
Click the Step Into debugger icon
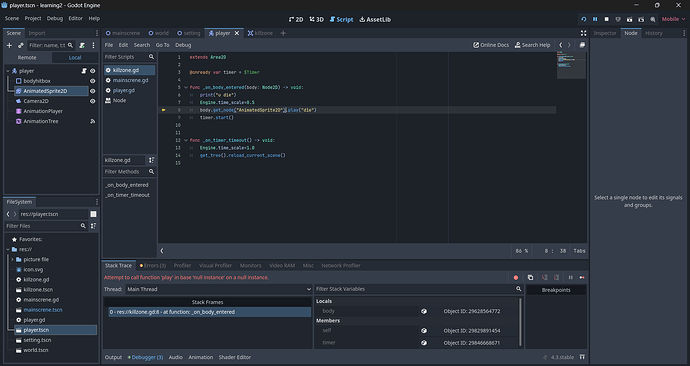click(x=545, y=278)
